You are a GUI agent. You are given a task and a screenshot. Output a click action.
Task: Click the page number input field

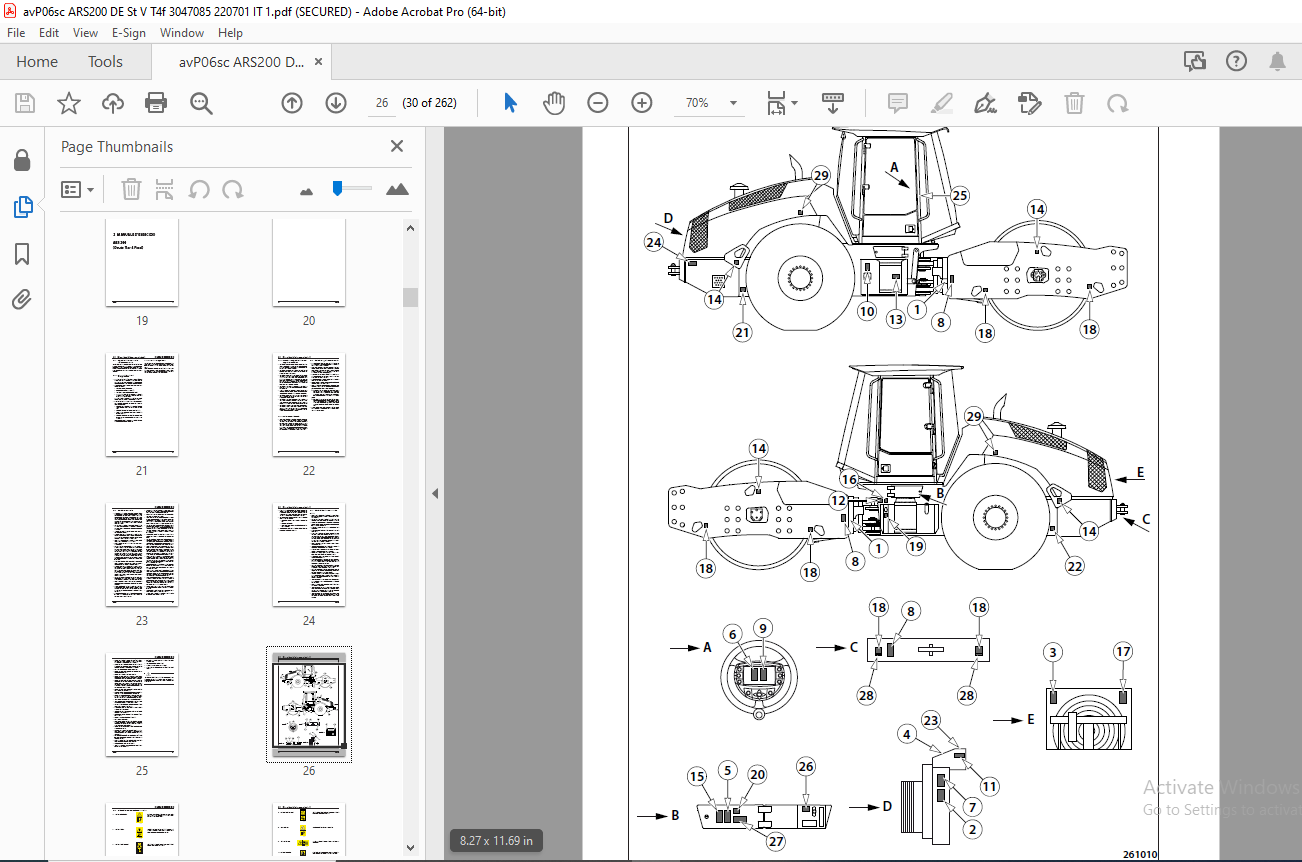coord(382,103)
